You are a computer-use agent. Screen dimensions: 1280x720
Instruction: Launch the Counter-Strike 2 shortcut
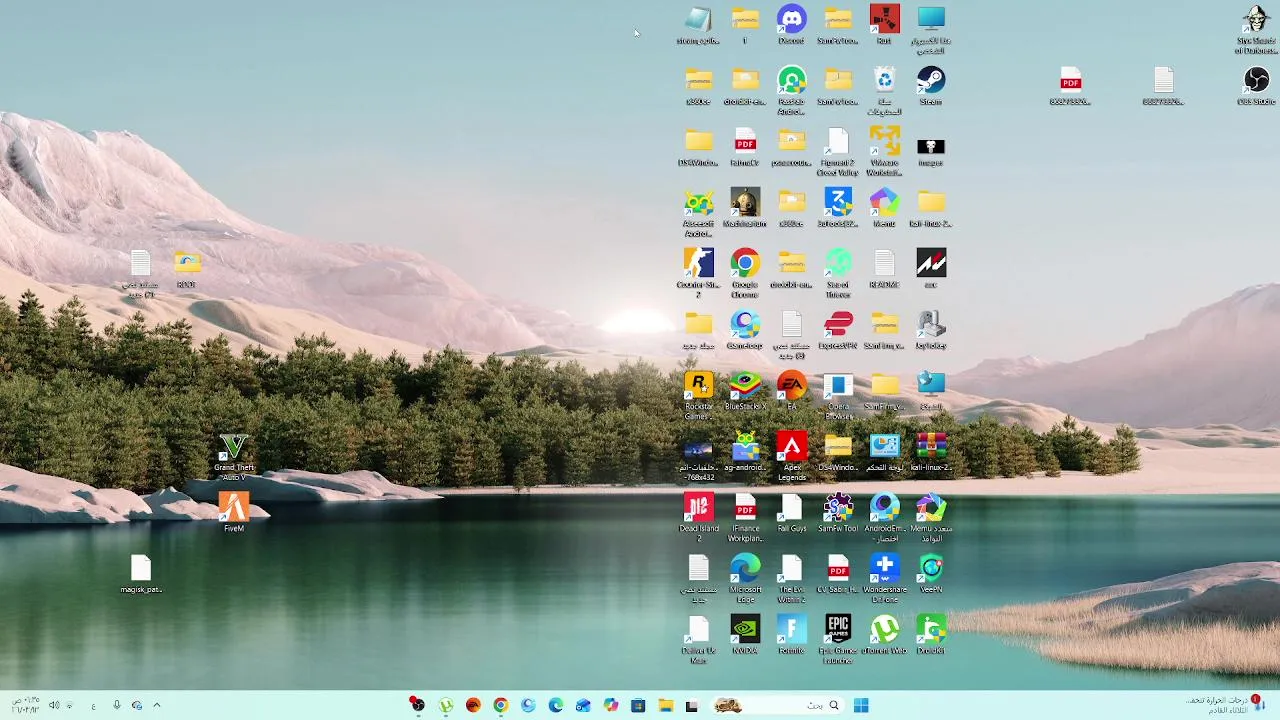point(698,274)
